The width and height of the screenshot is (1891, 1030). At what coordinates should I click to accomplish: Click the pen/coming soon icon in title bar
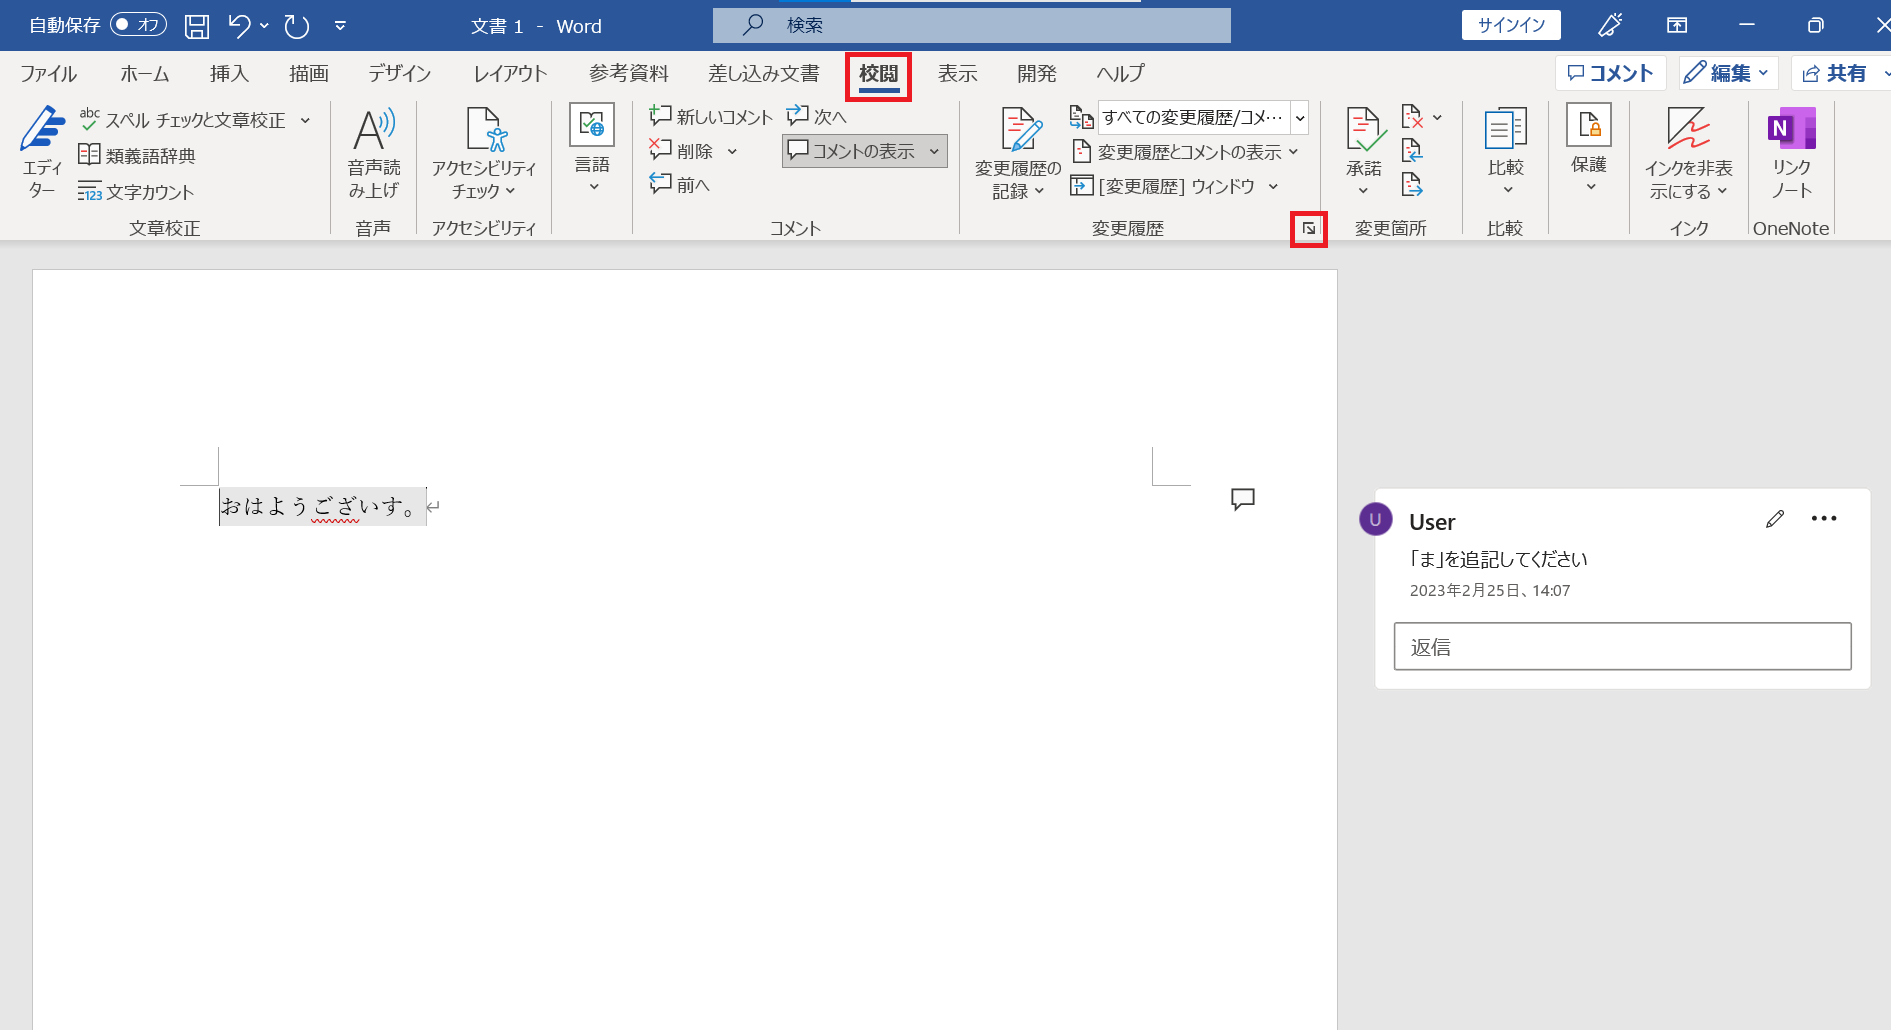pos(1610,26)
